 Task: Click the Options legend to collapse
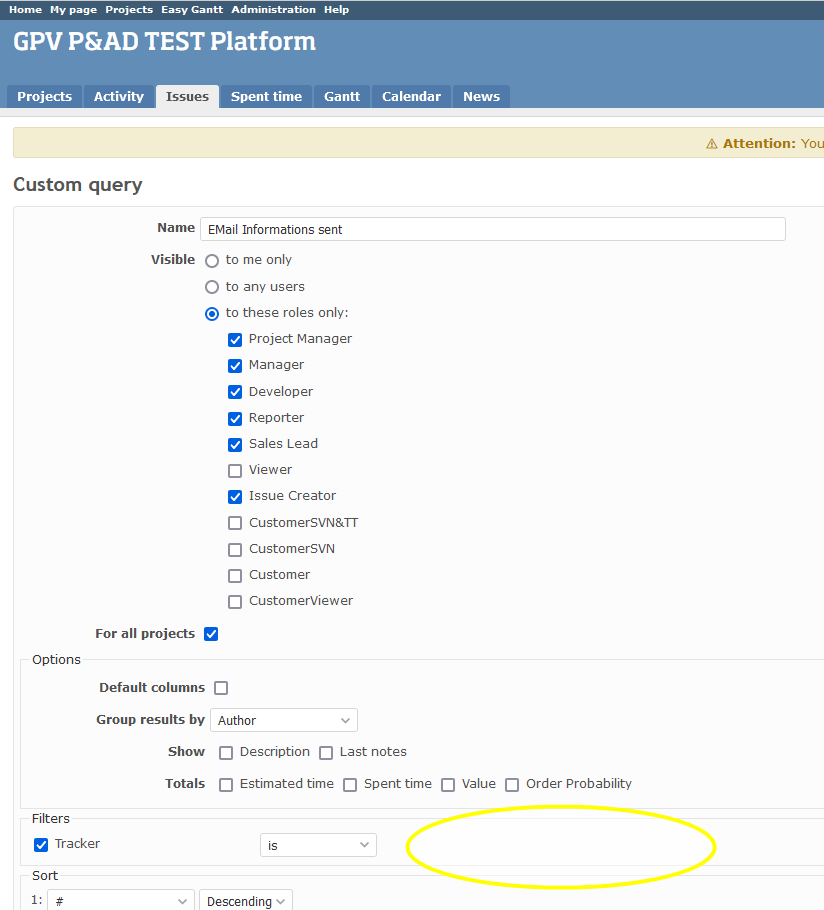[56, 659]
